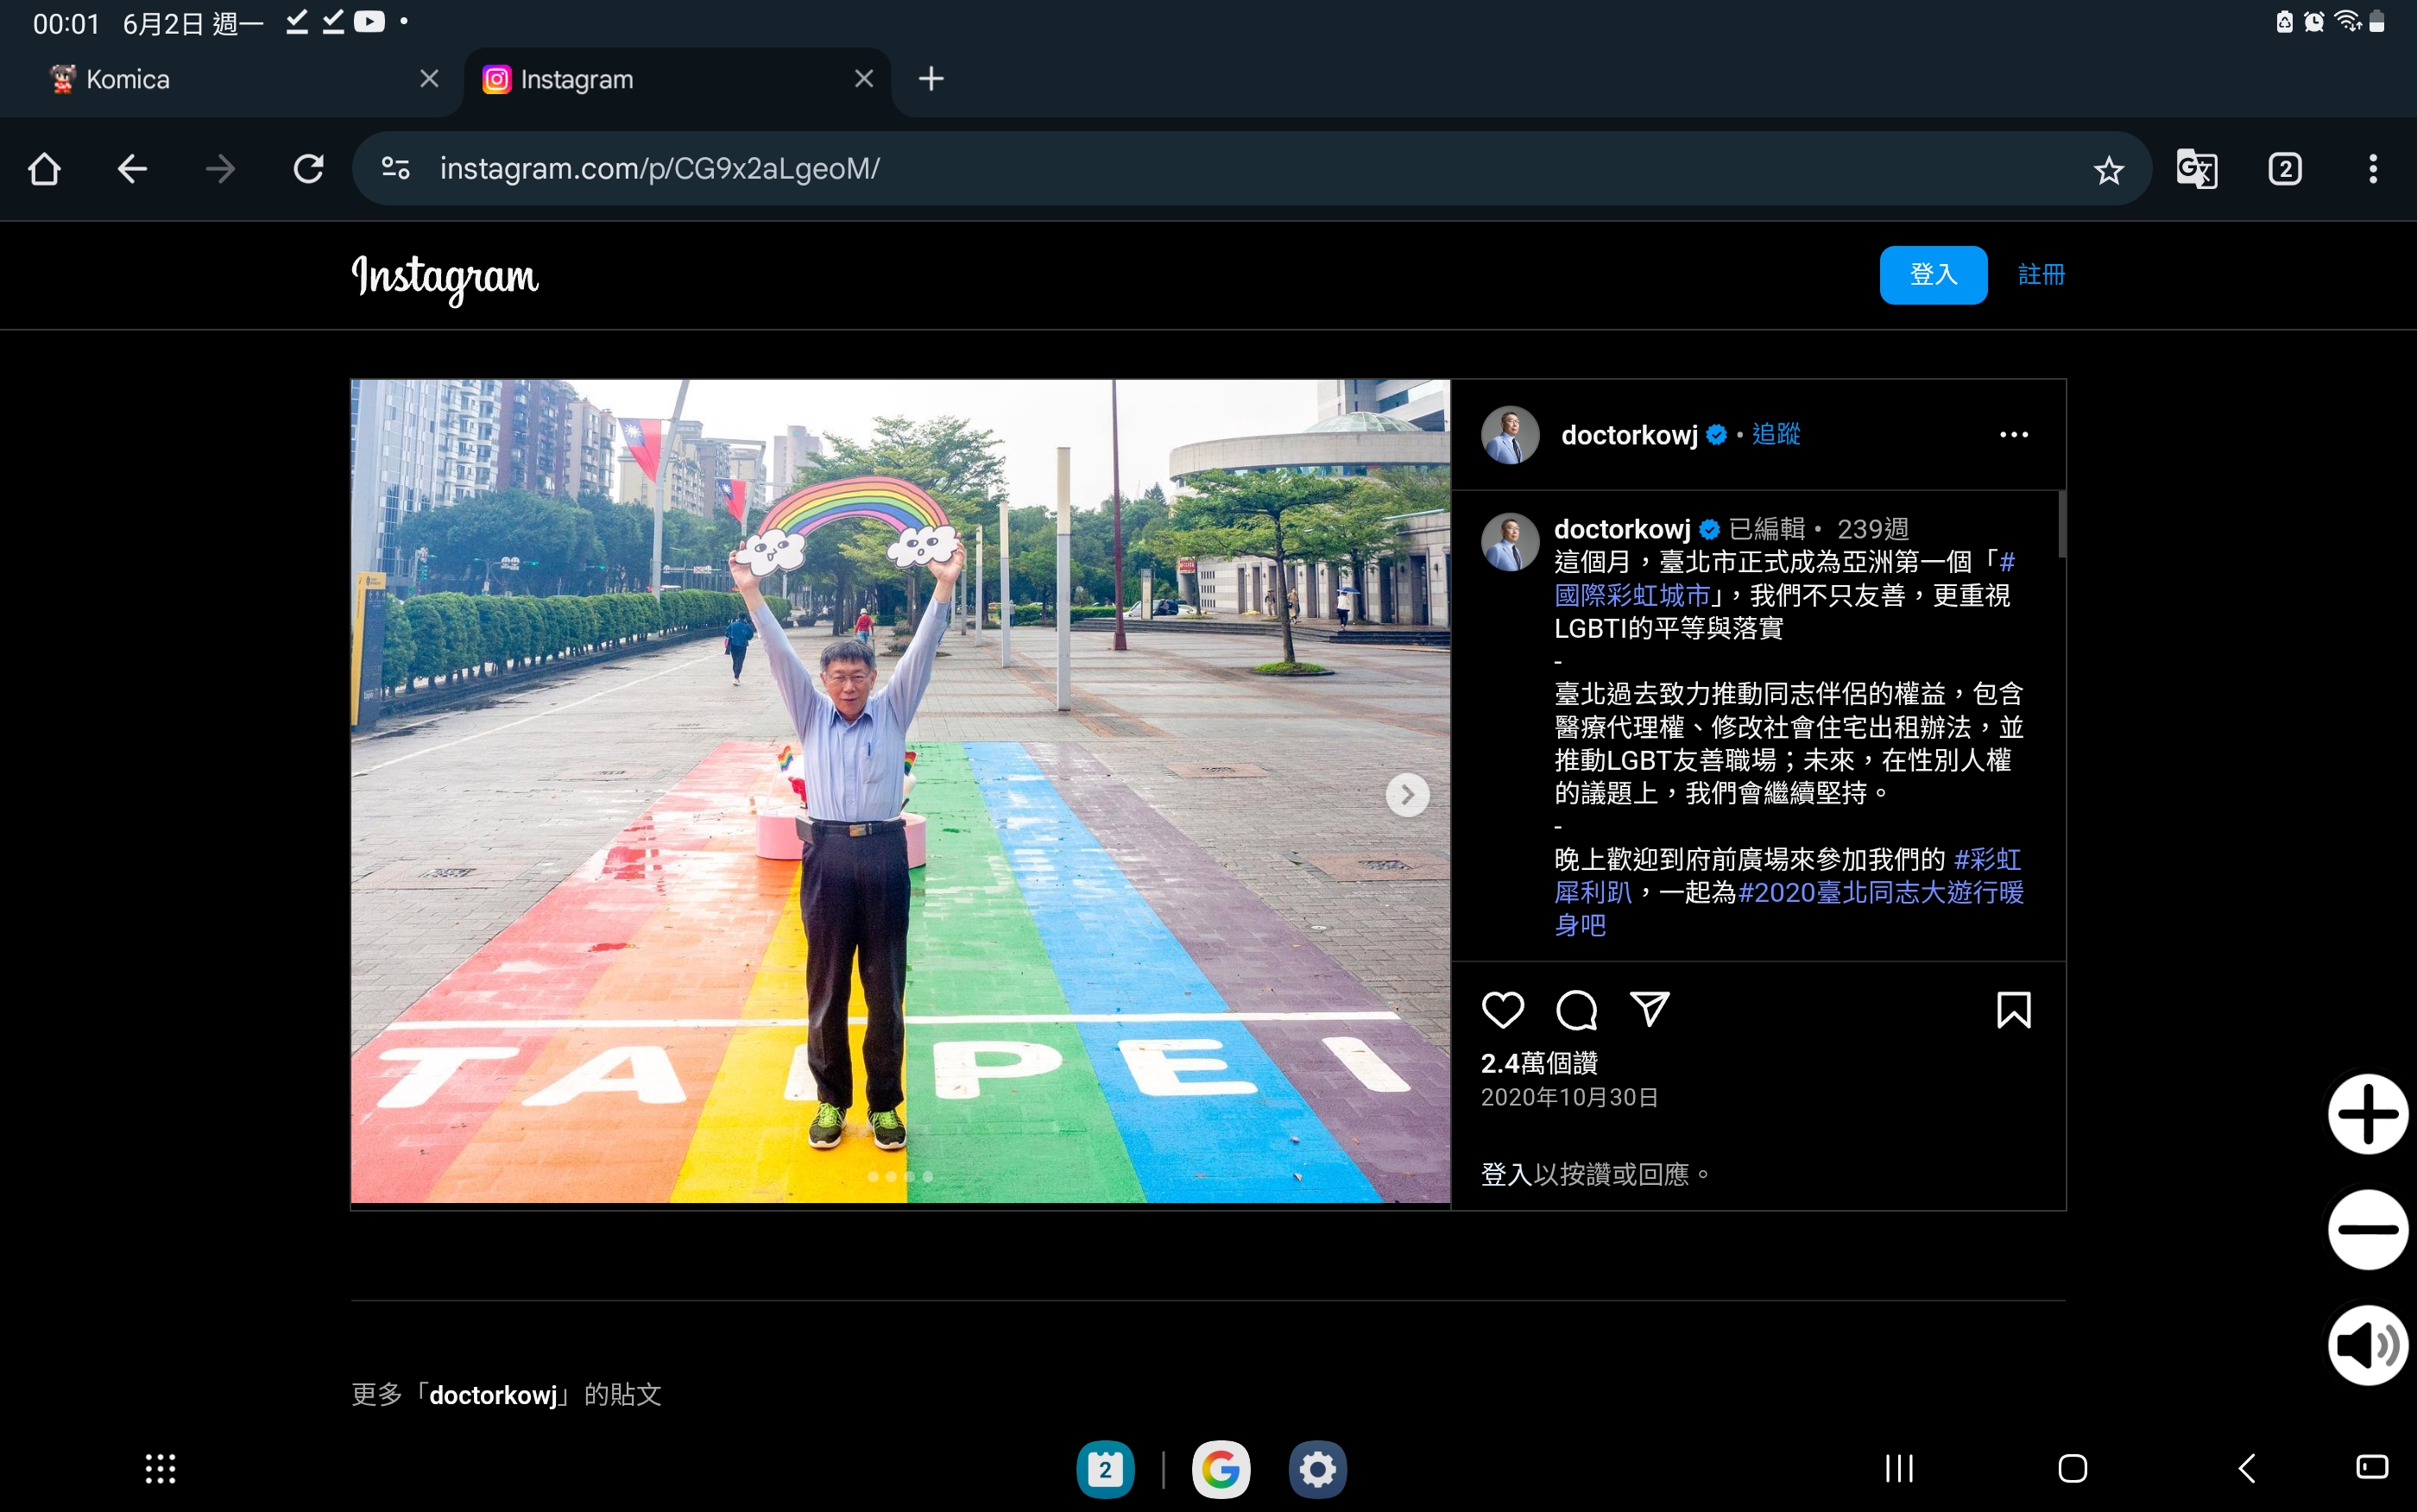This screenshot has height=1512, width=2417.
Task: Click the browser forward arrow
Action: 220,169
